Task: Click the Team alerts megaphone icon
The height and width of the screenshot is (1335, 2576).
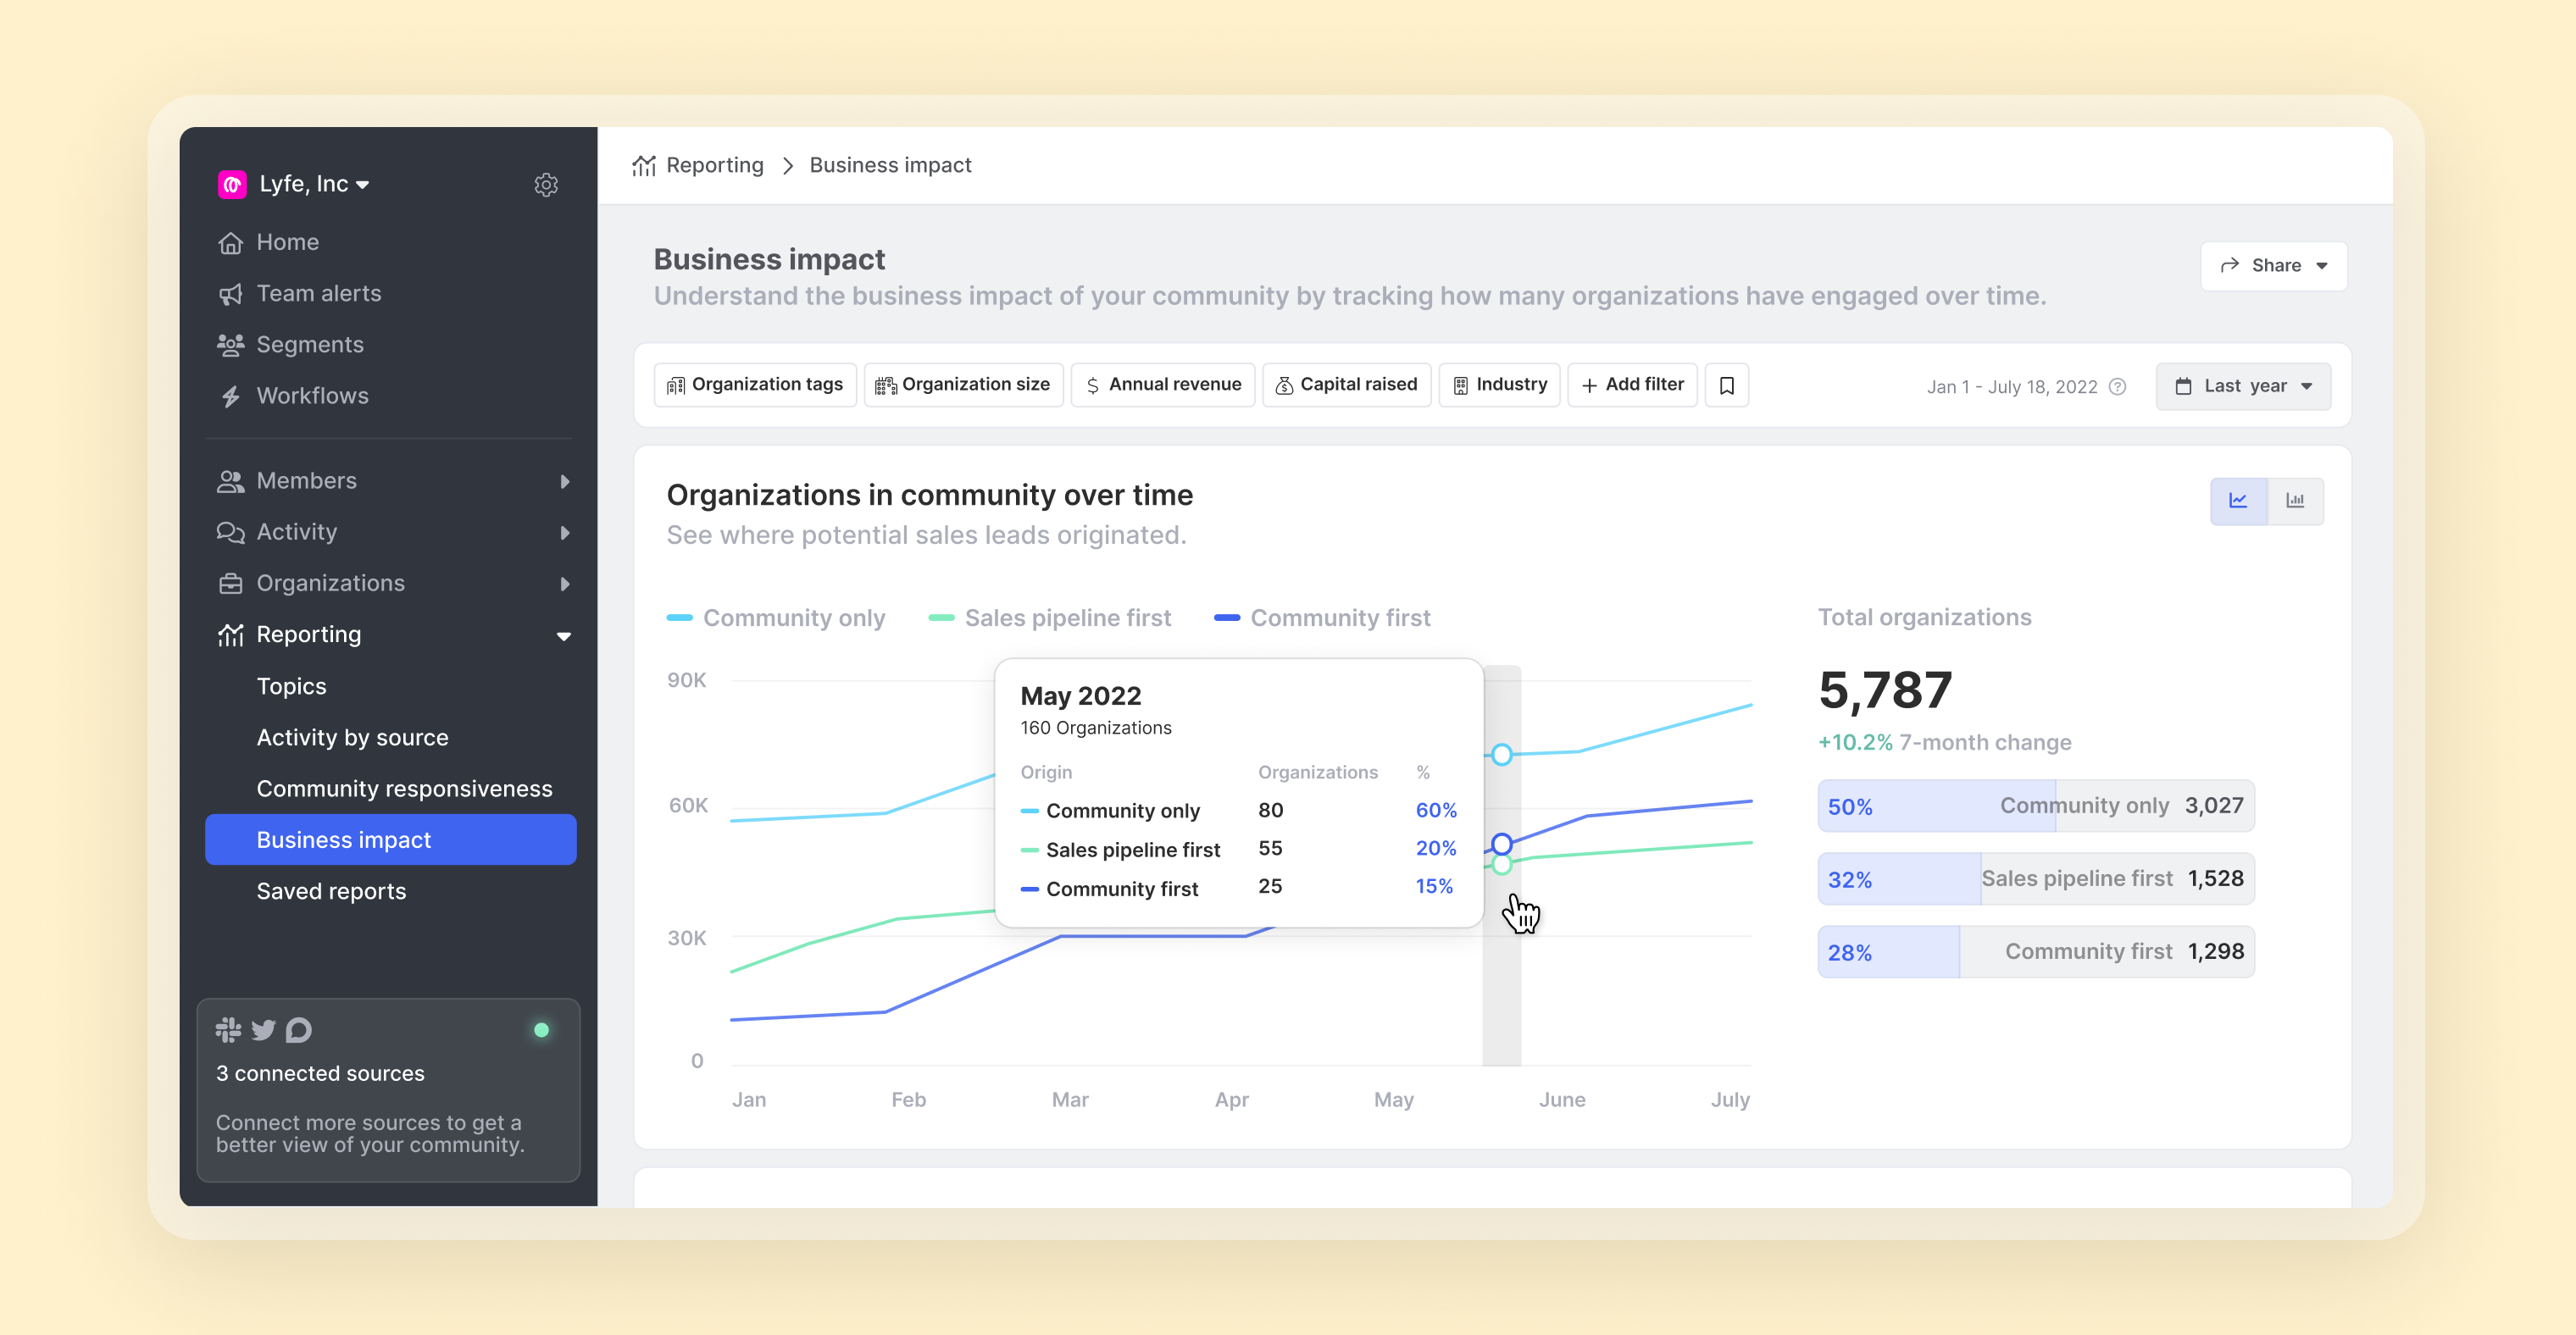Action: (231, 294)
